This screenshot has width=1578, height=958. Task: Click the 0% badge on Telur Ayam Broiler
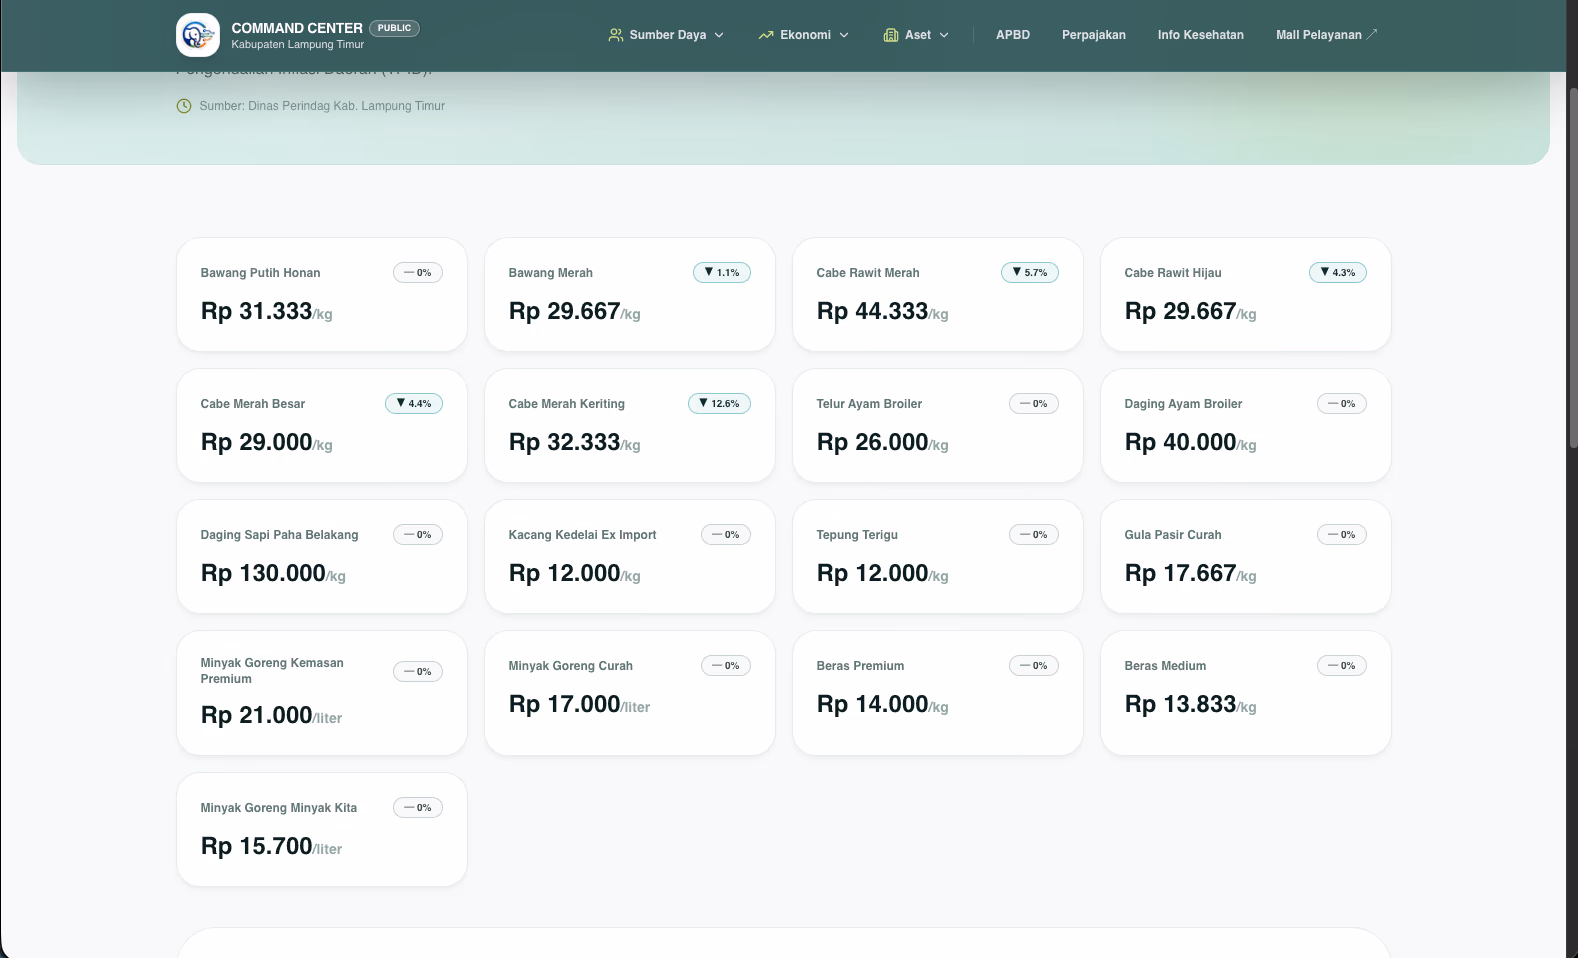pyautogui.click(x=1034, y=404)
